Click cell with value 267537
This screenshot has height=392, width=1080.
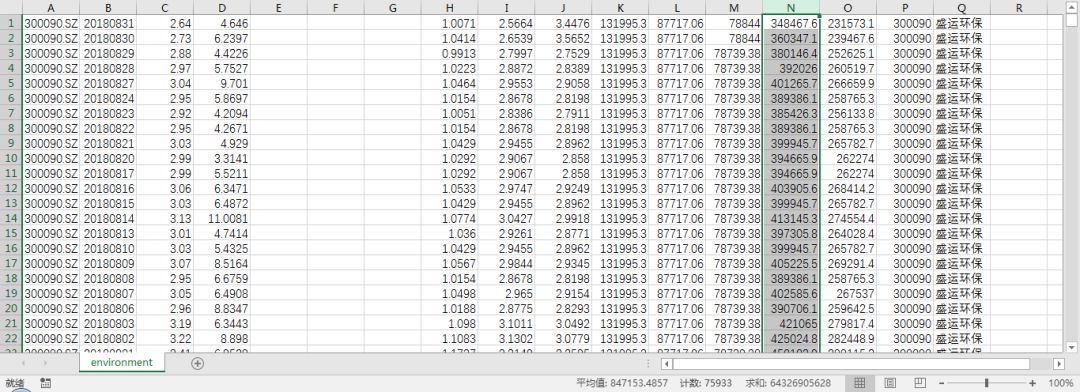[848, 293]
